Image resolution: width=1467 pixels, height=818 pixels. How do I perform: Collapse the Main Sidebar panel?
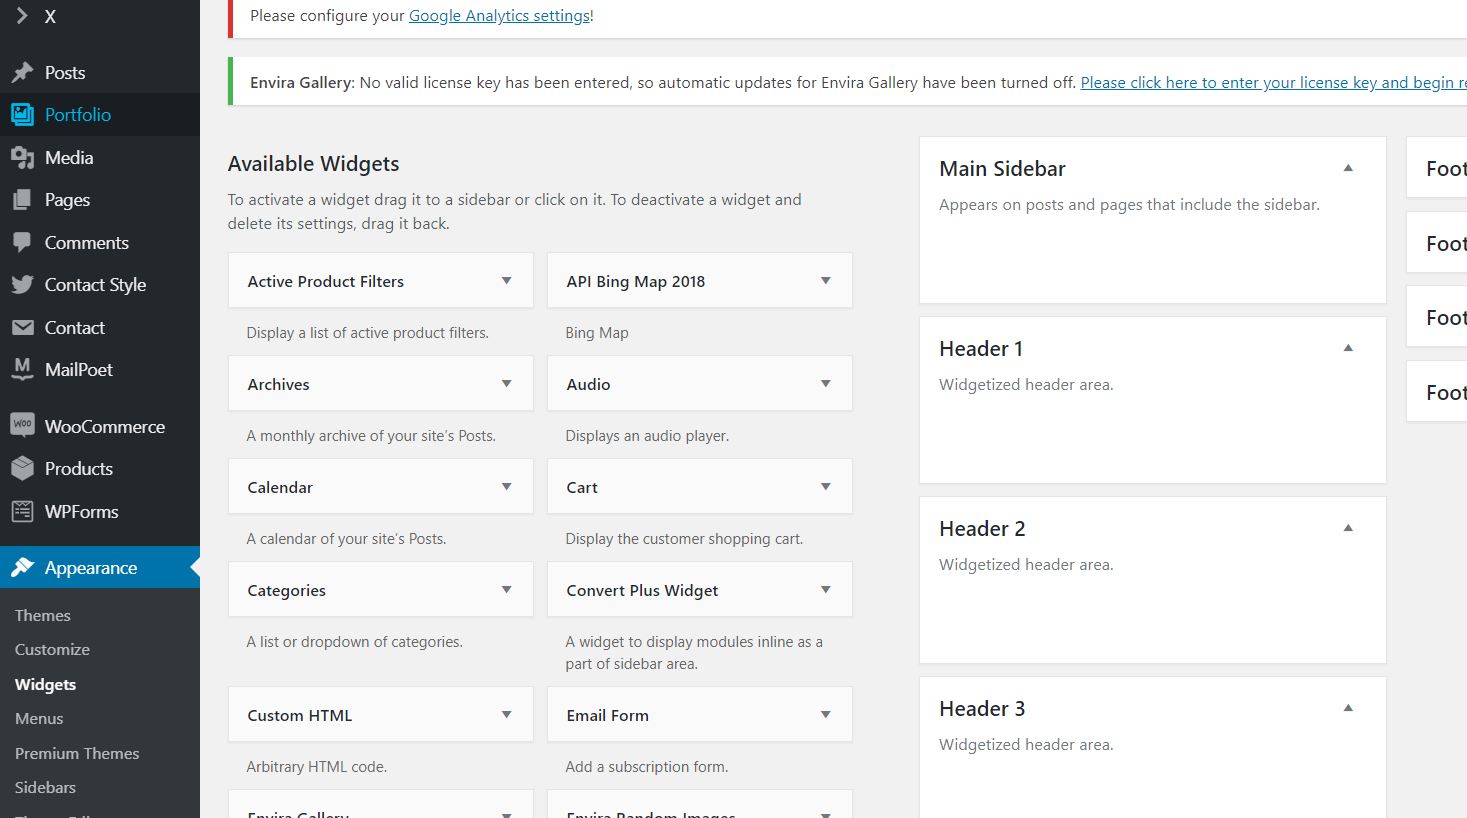click(x=1348, y=168)
